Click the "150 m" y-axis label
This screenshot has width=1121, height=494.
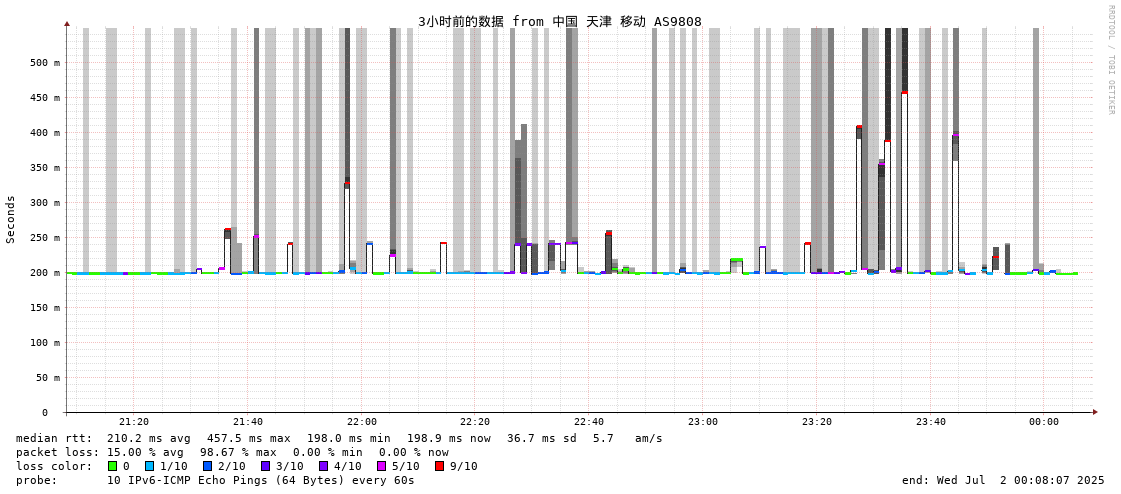click(x=44, y=308)
